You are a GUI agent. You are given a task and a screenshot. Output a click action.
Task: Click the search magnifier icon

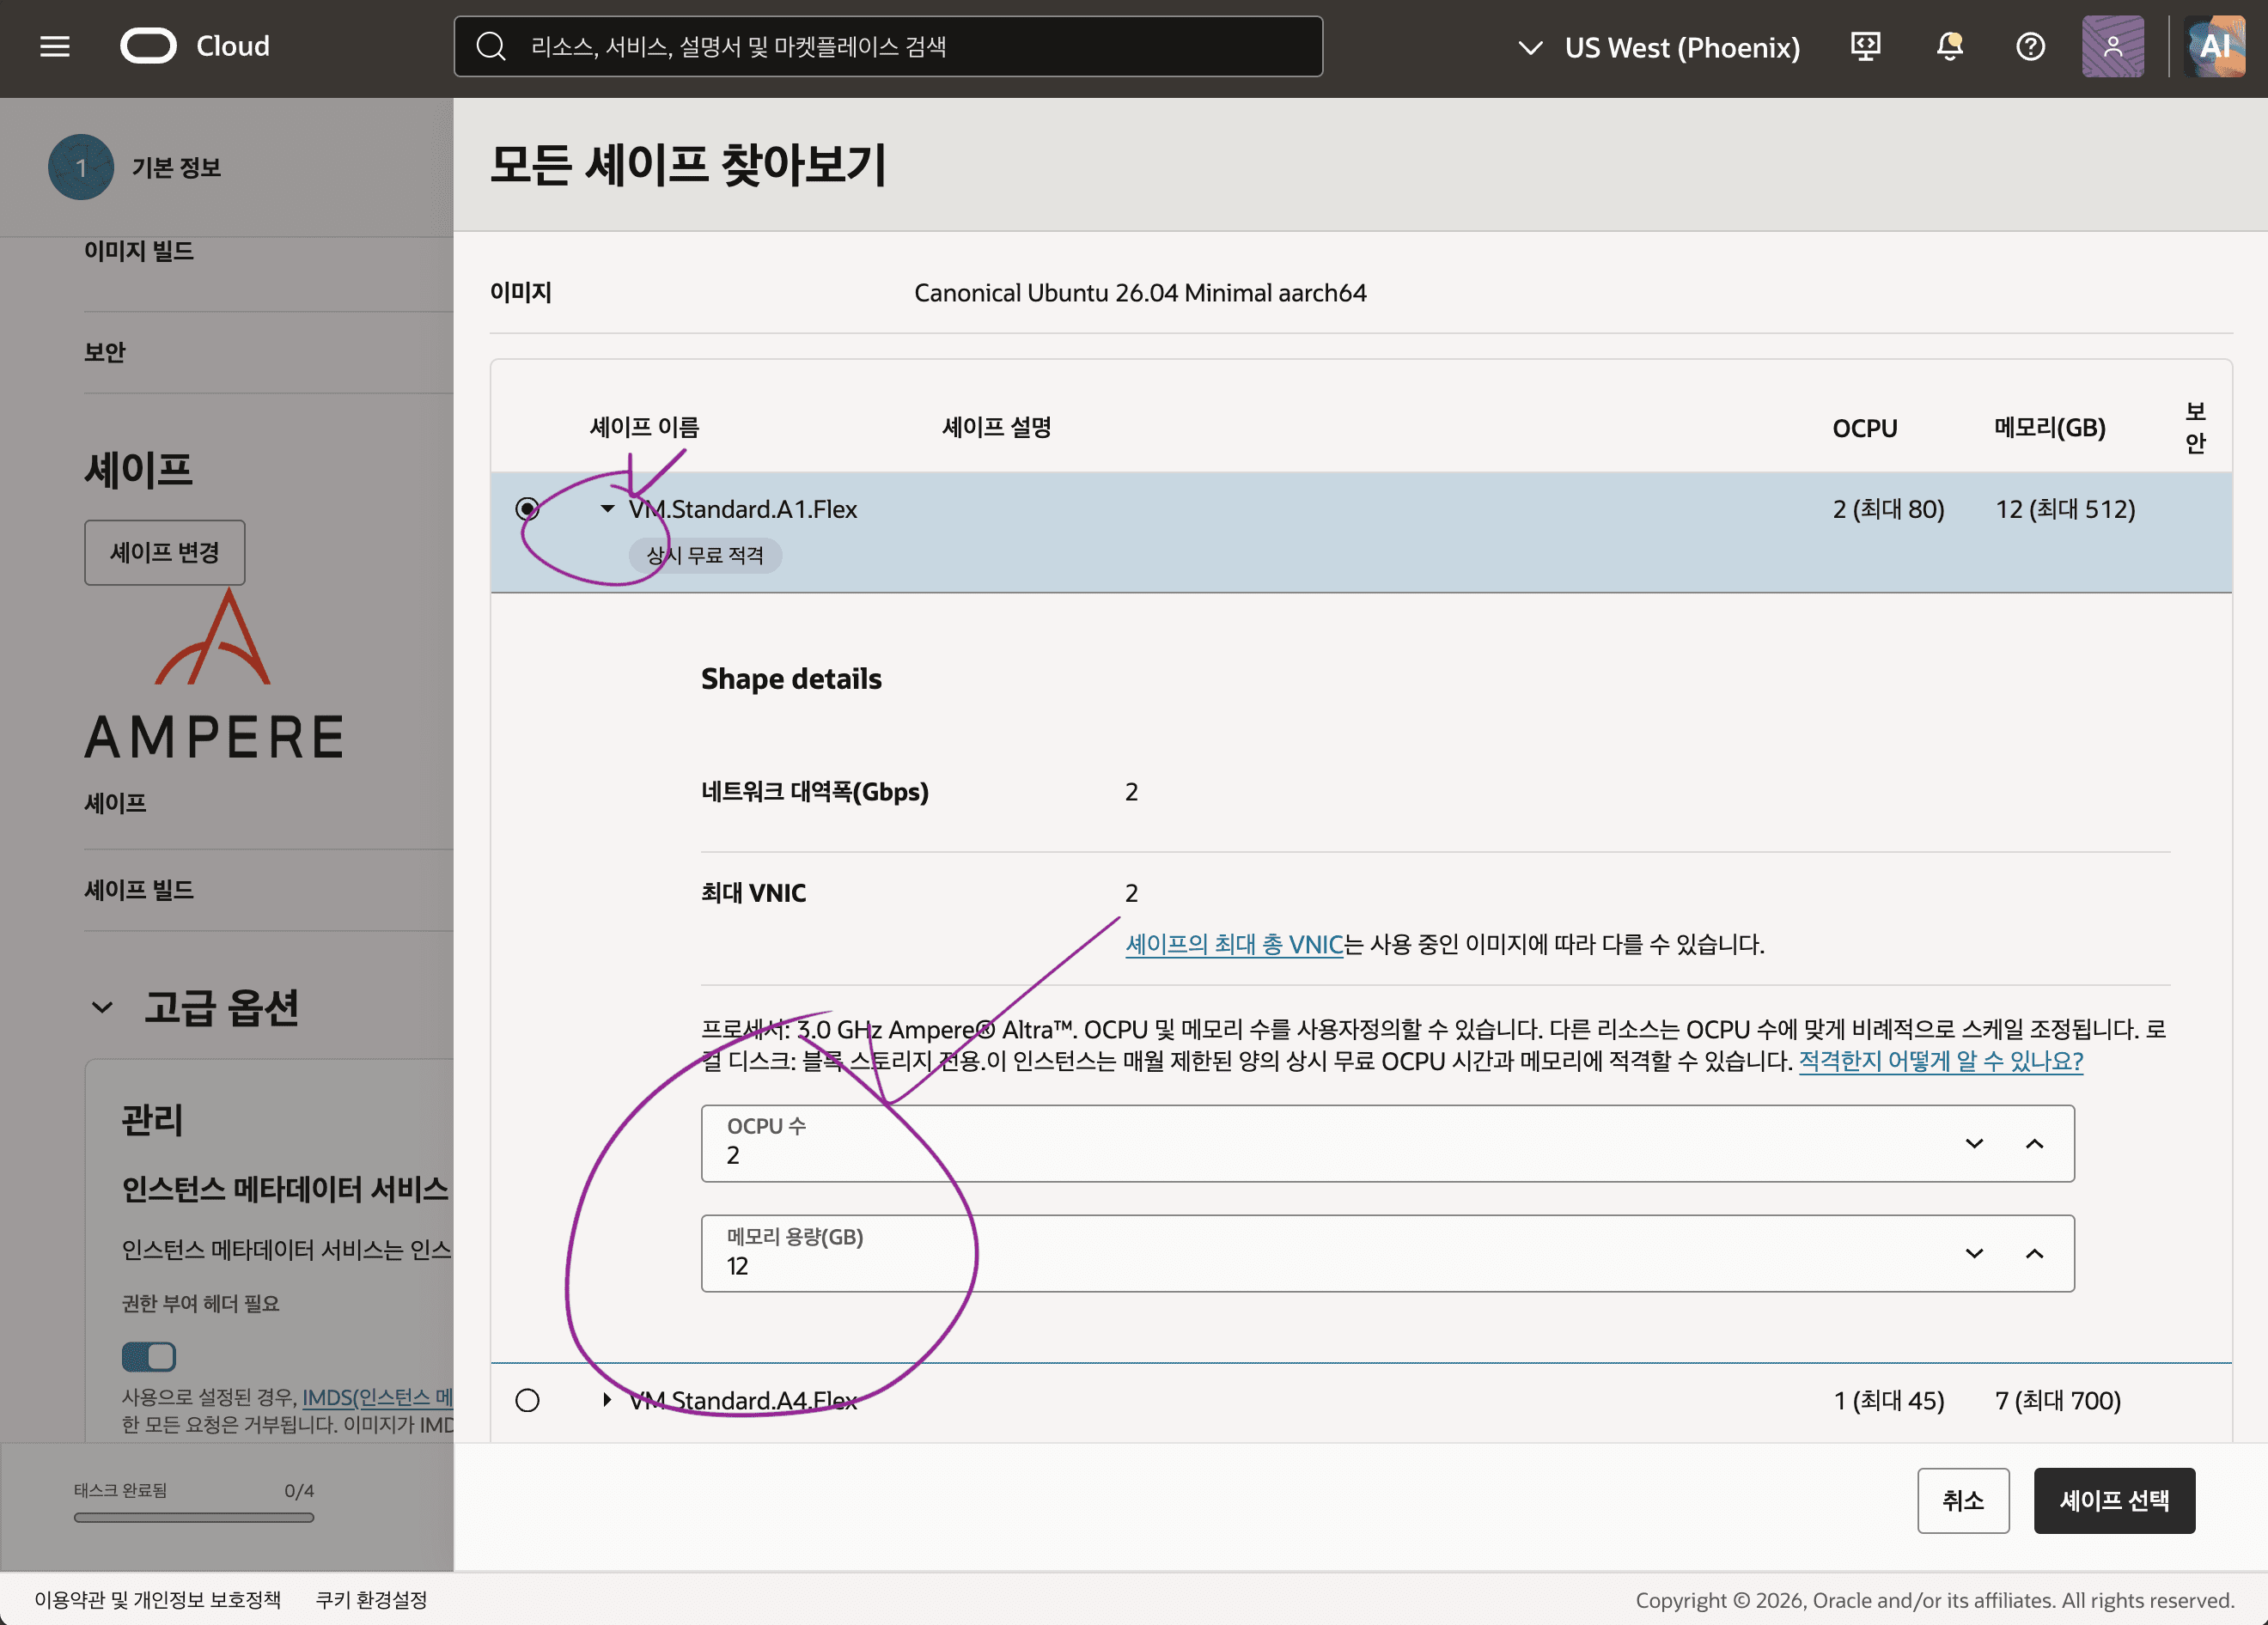[x=491, y=46]
